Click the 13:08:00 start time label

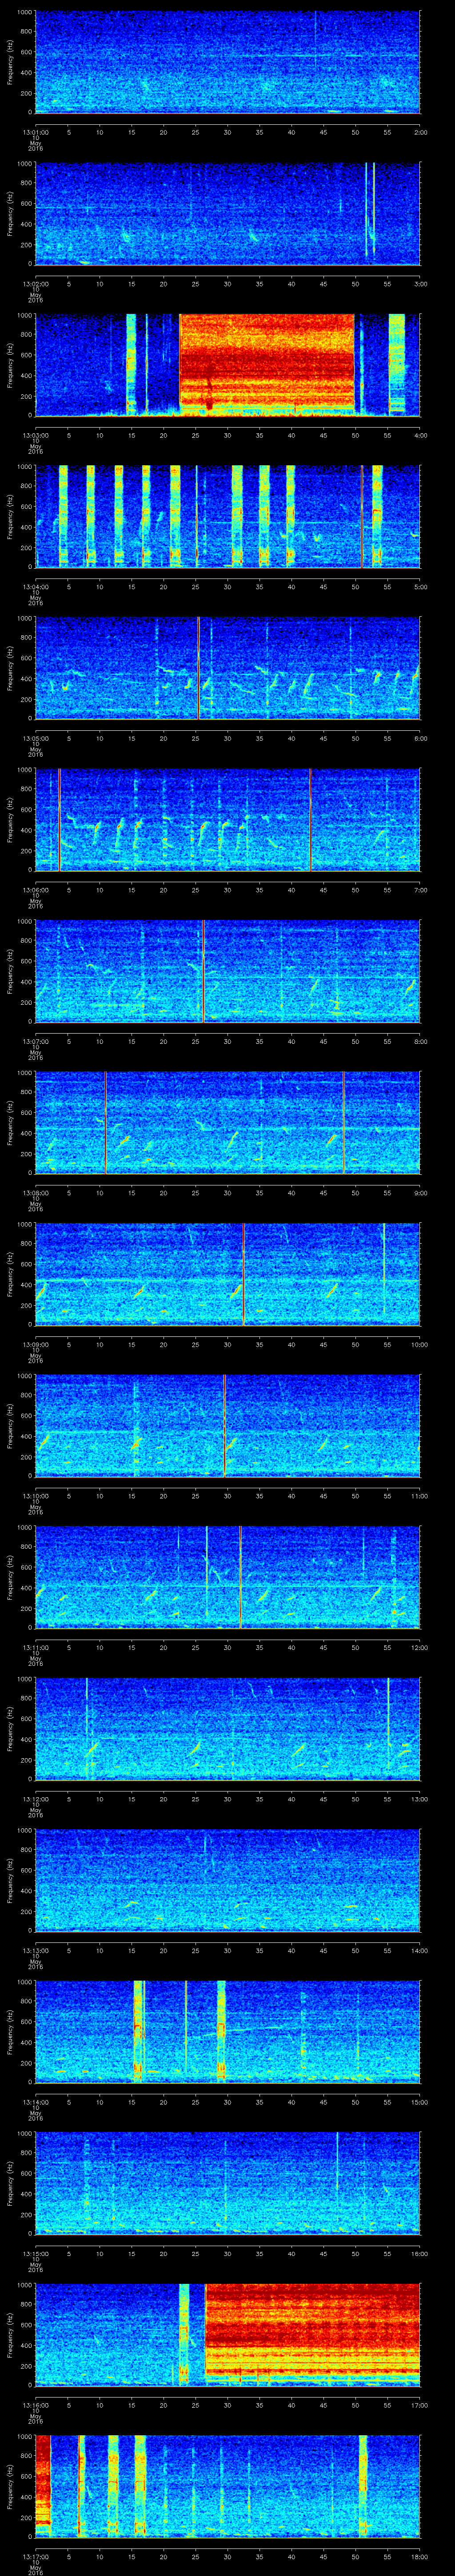click(35, 1192)
